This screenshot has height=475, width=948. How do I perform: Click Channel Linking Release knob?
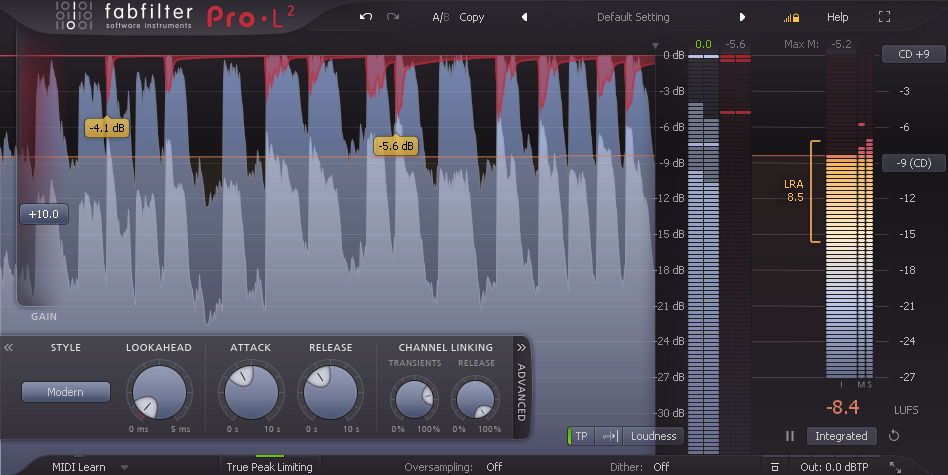(476, 399)
